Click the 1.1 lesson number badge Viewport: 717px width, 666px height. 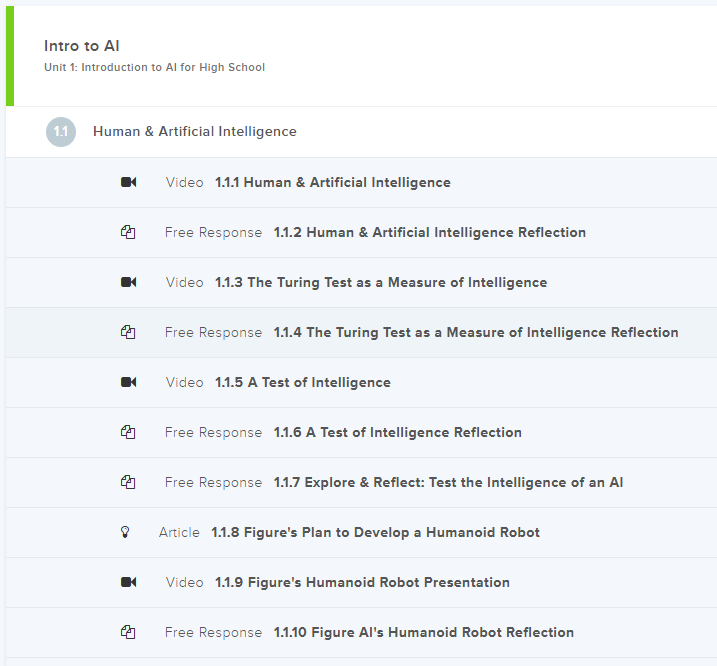pyautogui.click(x=61, y=132)
